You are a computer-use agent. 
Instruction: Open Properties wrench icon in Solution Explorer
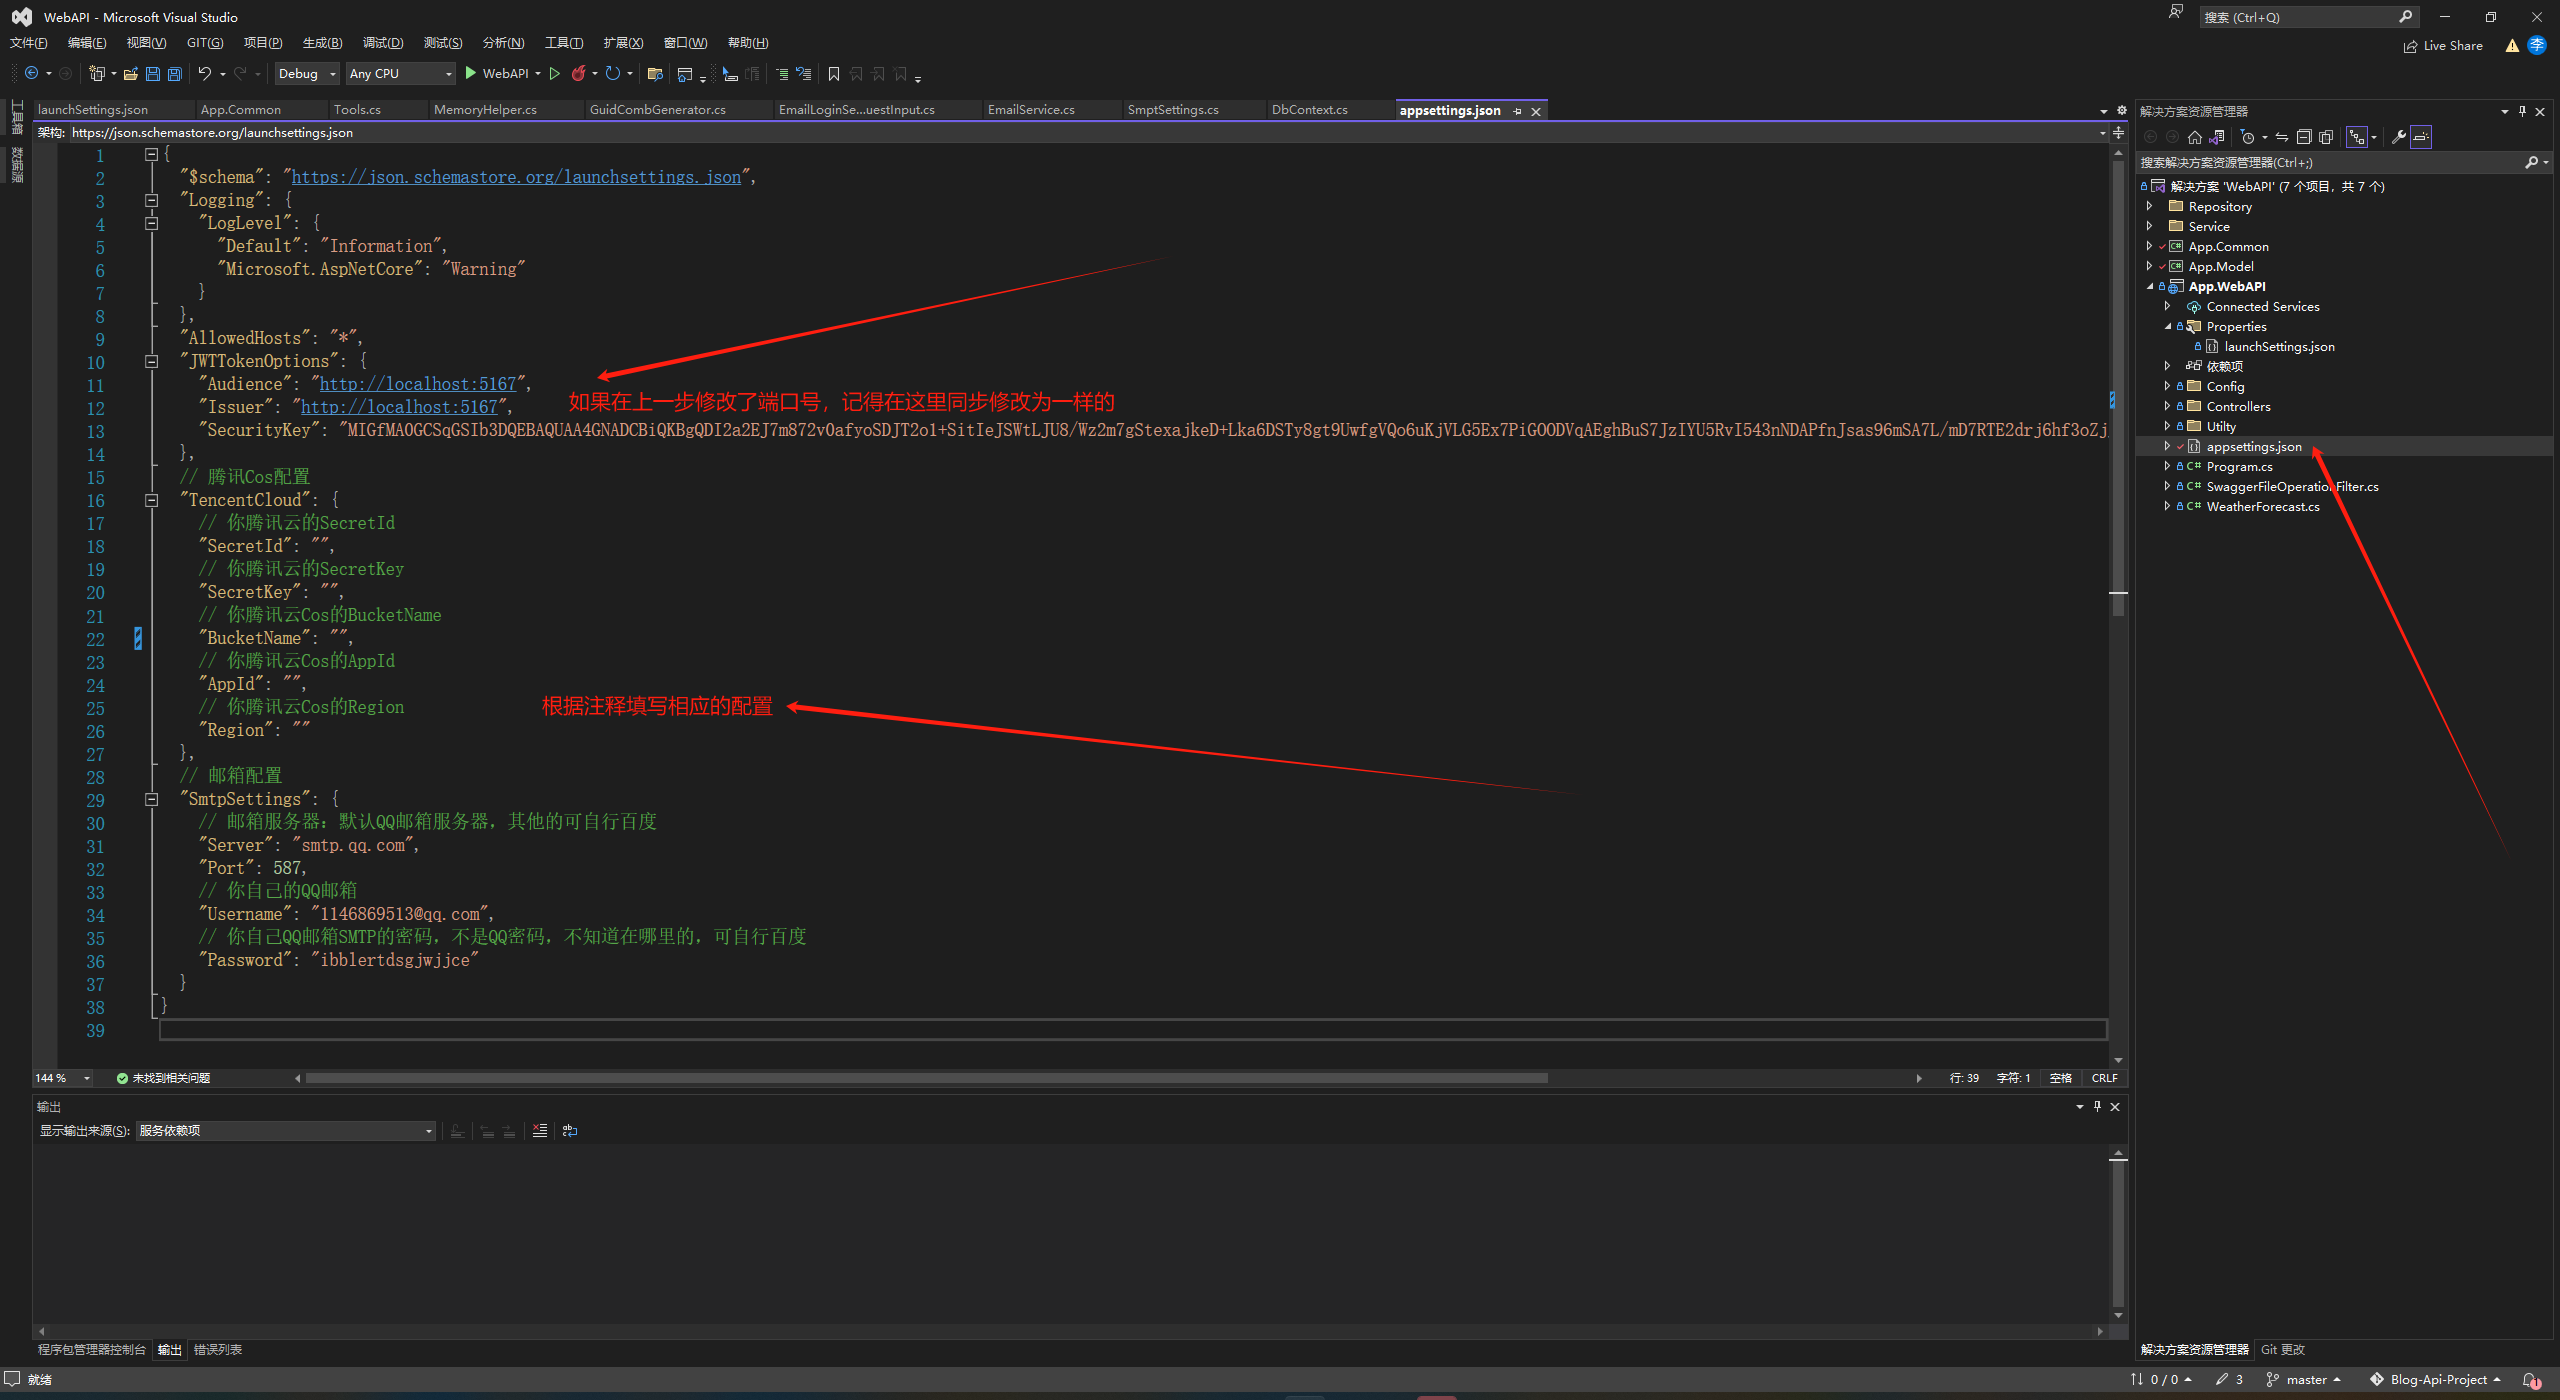pyautogui.click(x=2398, y=137)
